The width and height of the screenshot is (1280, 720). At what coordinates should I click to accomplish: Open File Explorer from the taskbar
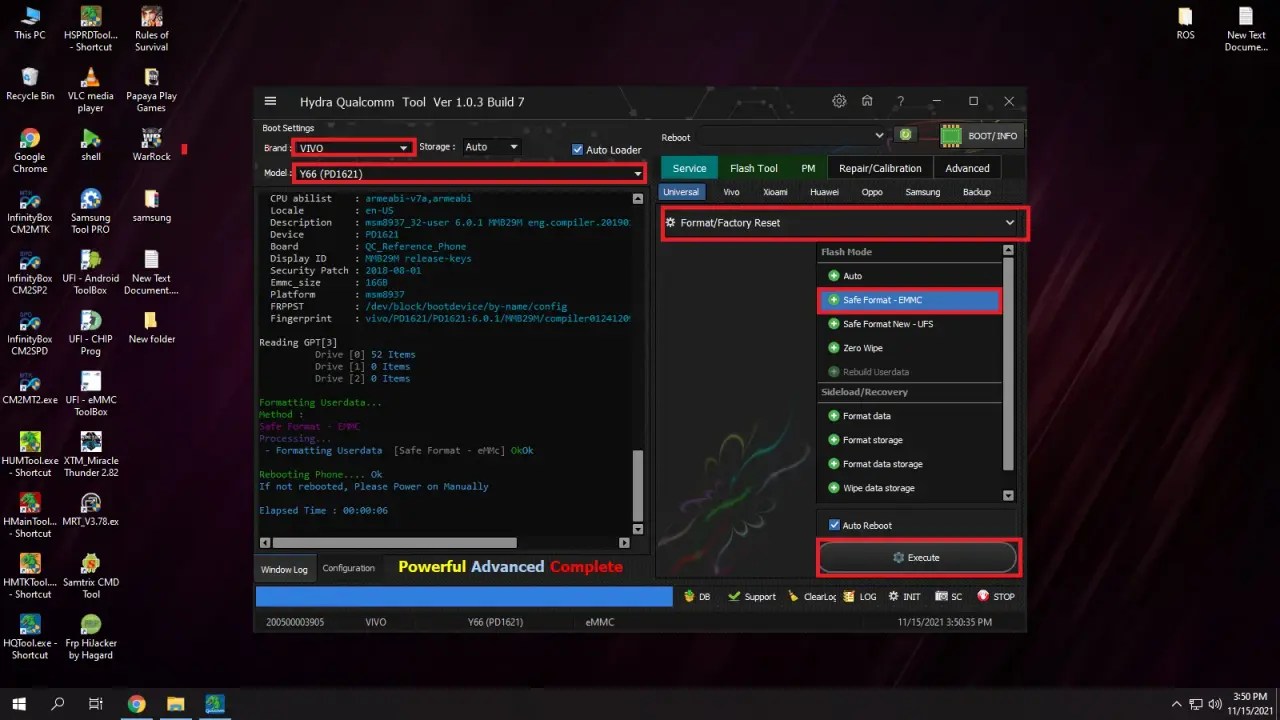click(175, 704)
